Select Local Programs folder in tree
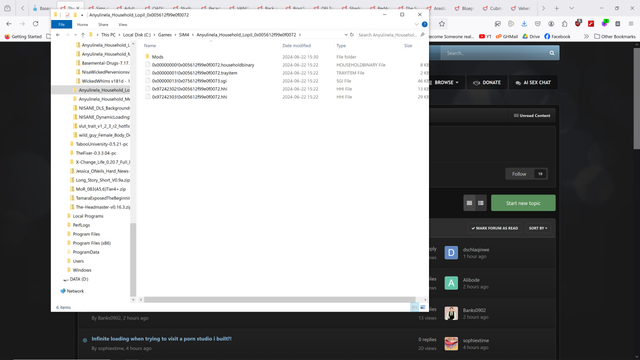Image resolution: width=640 pixels, height=360 pixels. (x=88, y=216)
